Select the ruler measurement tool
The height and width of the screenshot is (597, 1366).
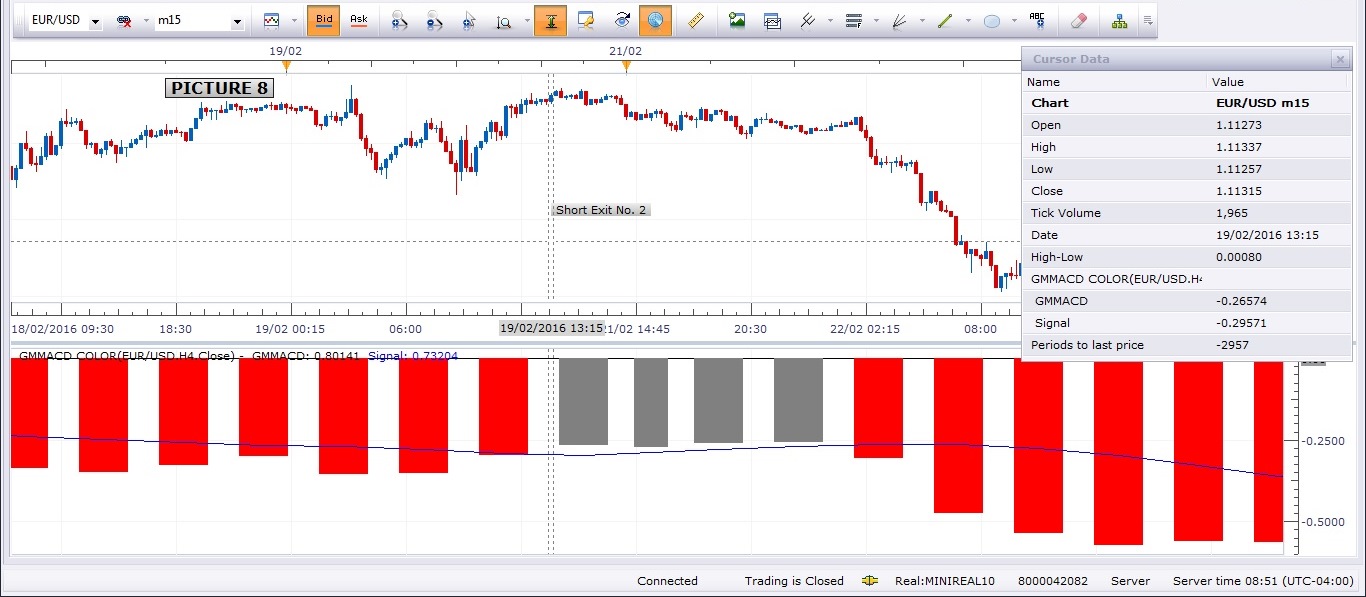point(697,20)
